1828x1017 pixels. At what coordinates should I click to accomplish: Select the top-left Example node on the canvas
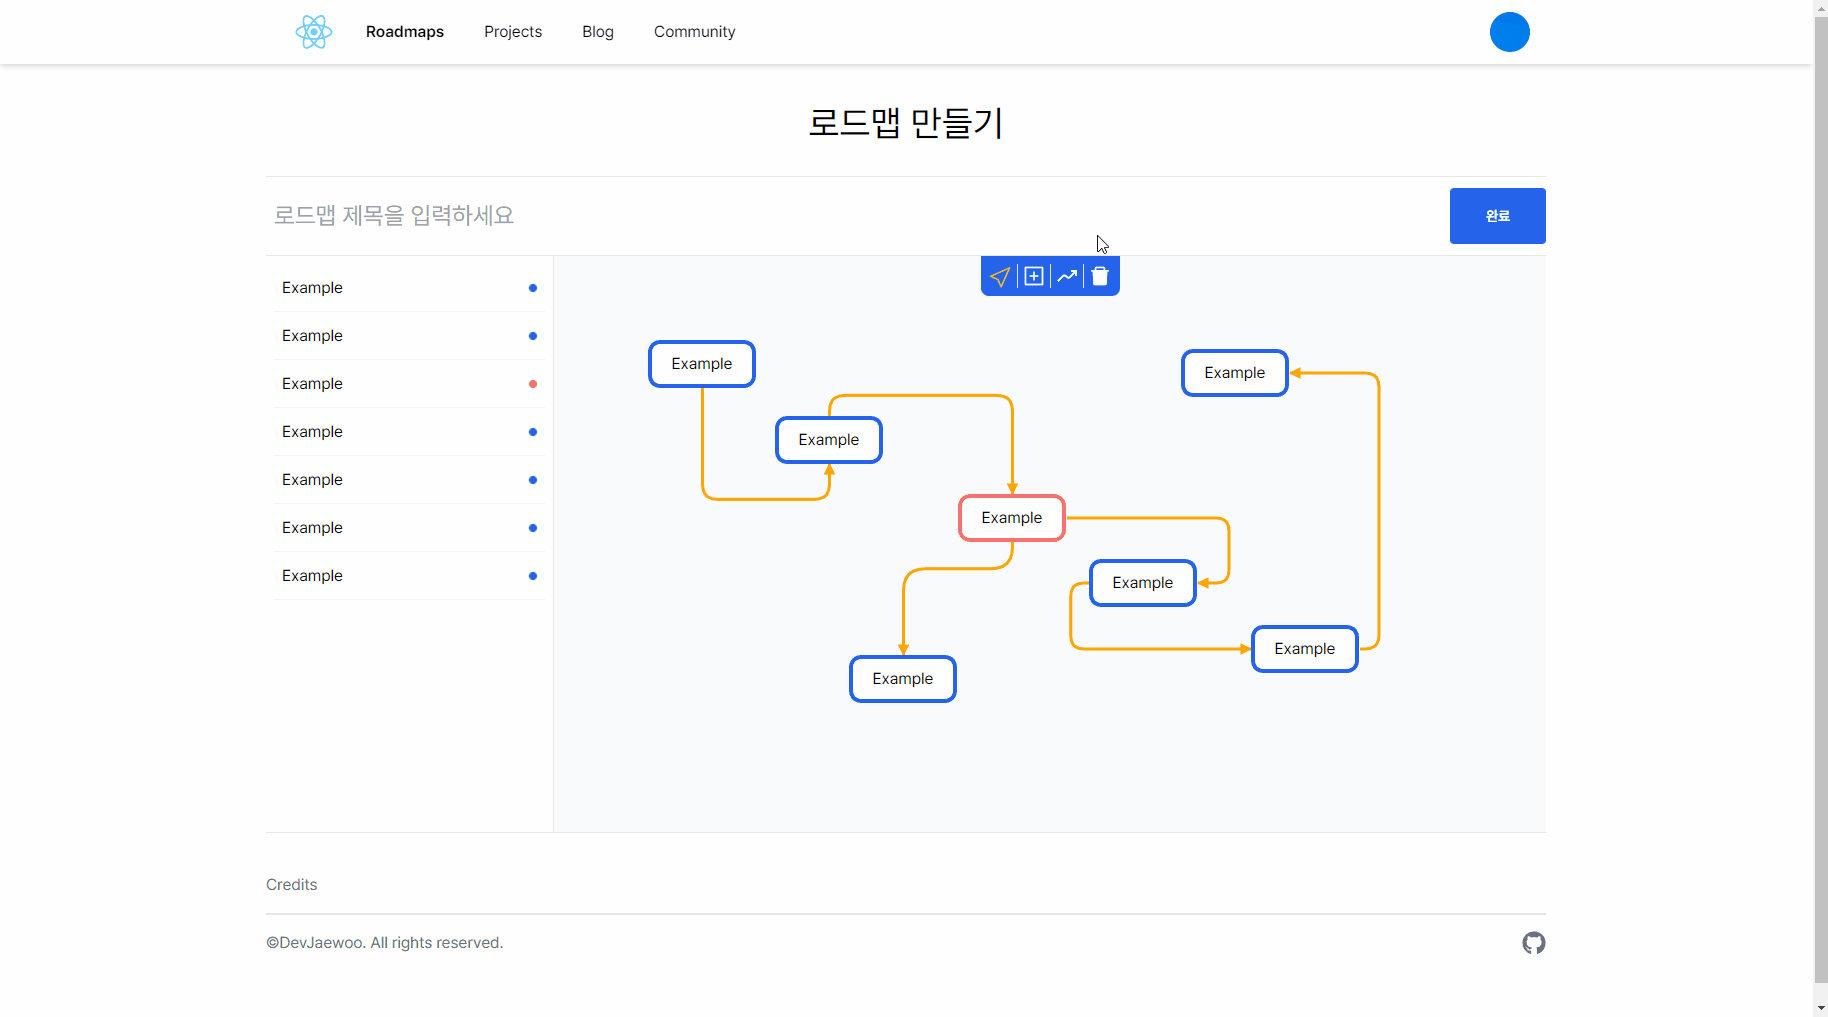(x=701, y=363)
